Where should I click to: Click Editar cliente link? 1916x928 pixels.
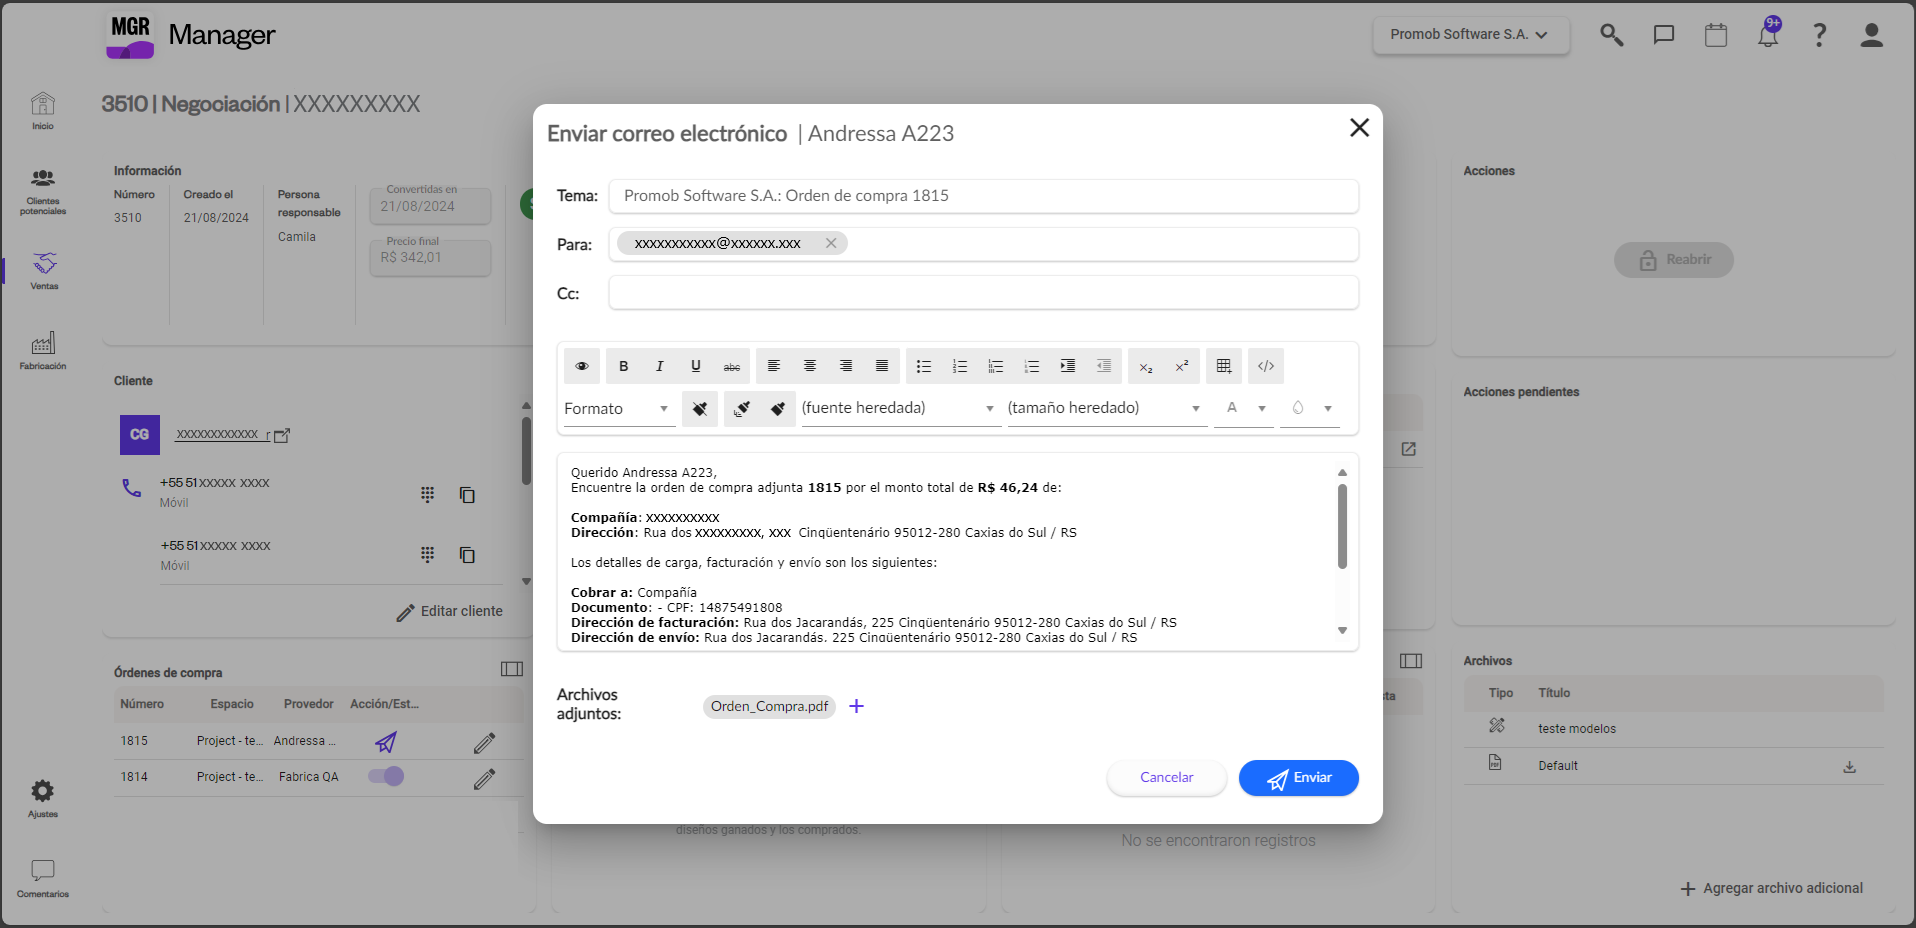[450, 612]
